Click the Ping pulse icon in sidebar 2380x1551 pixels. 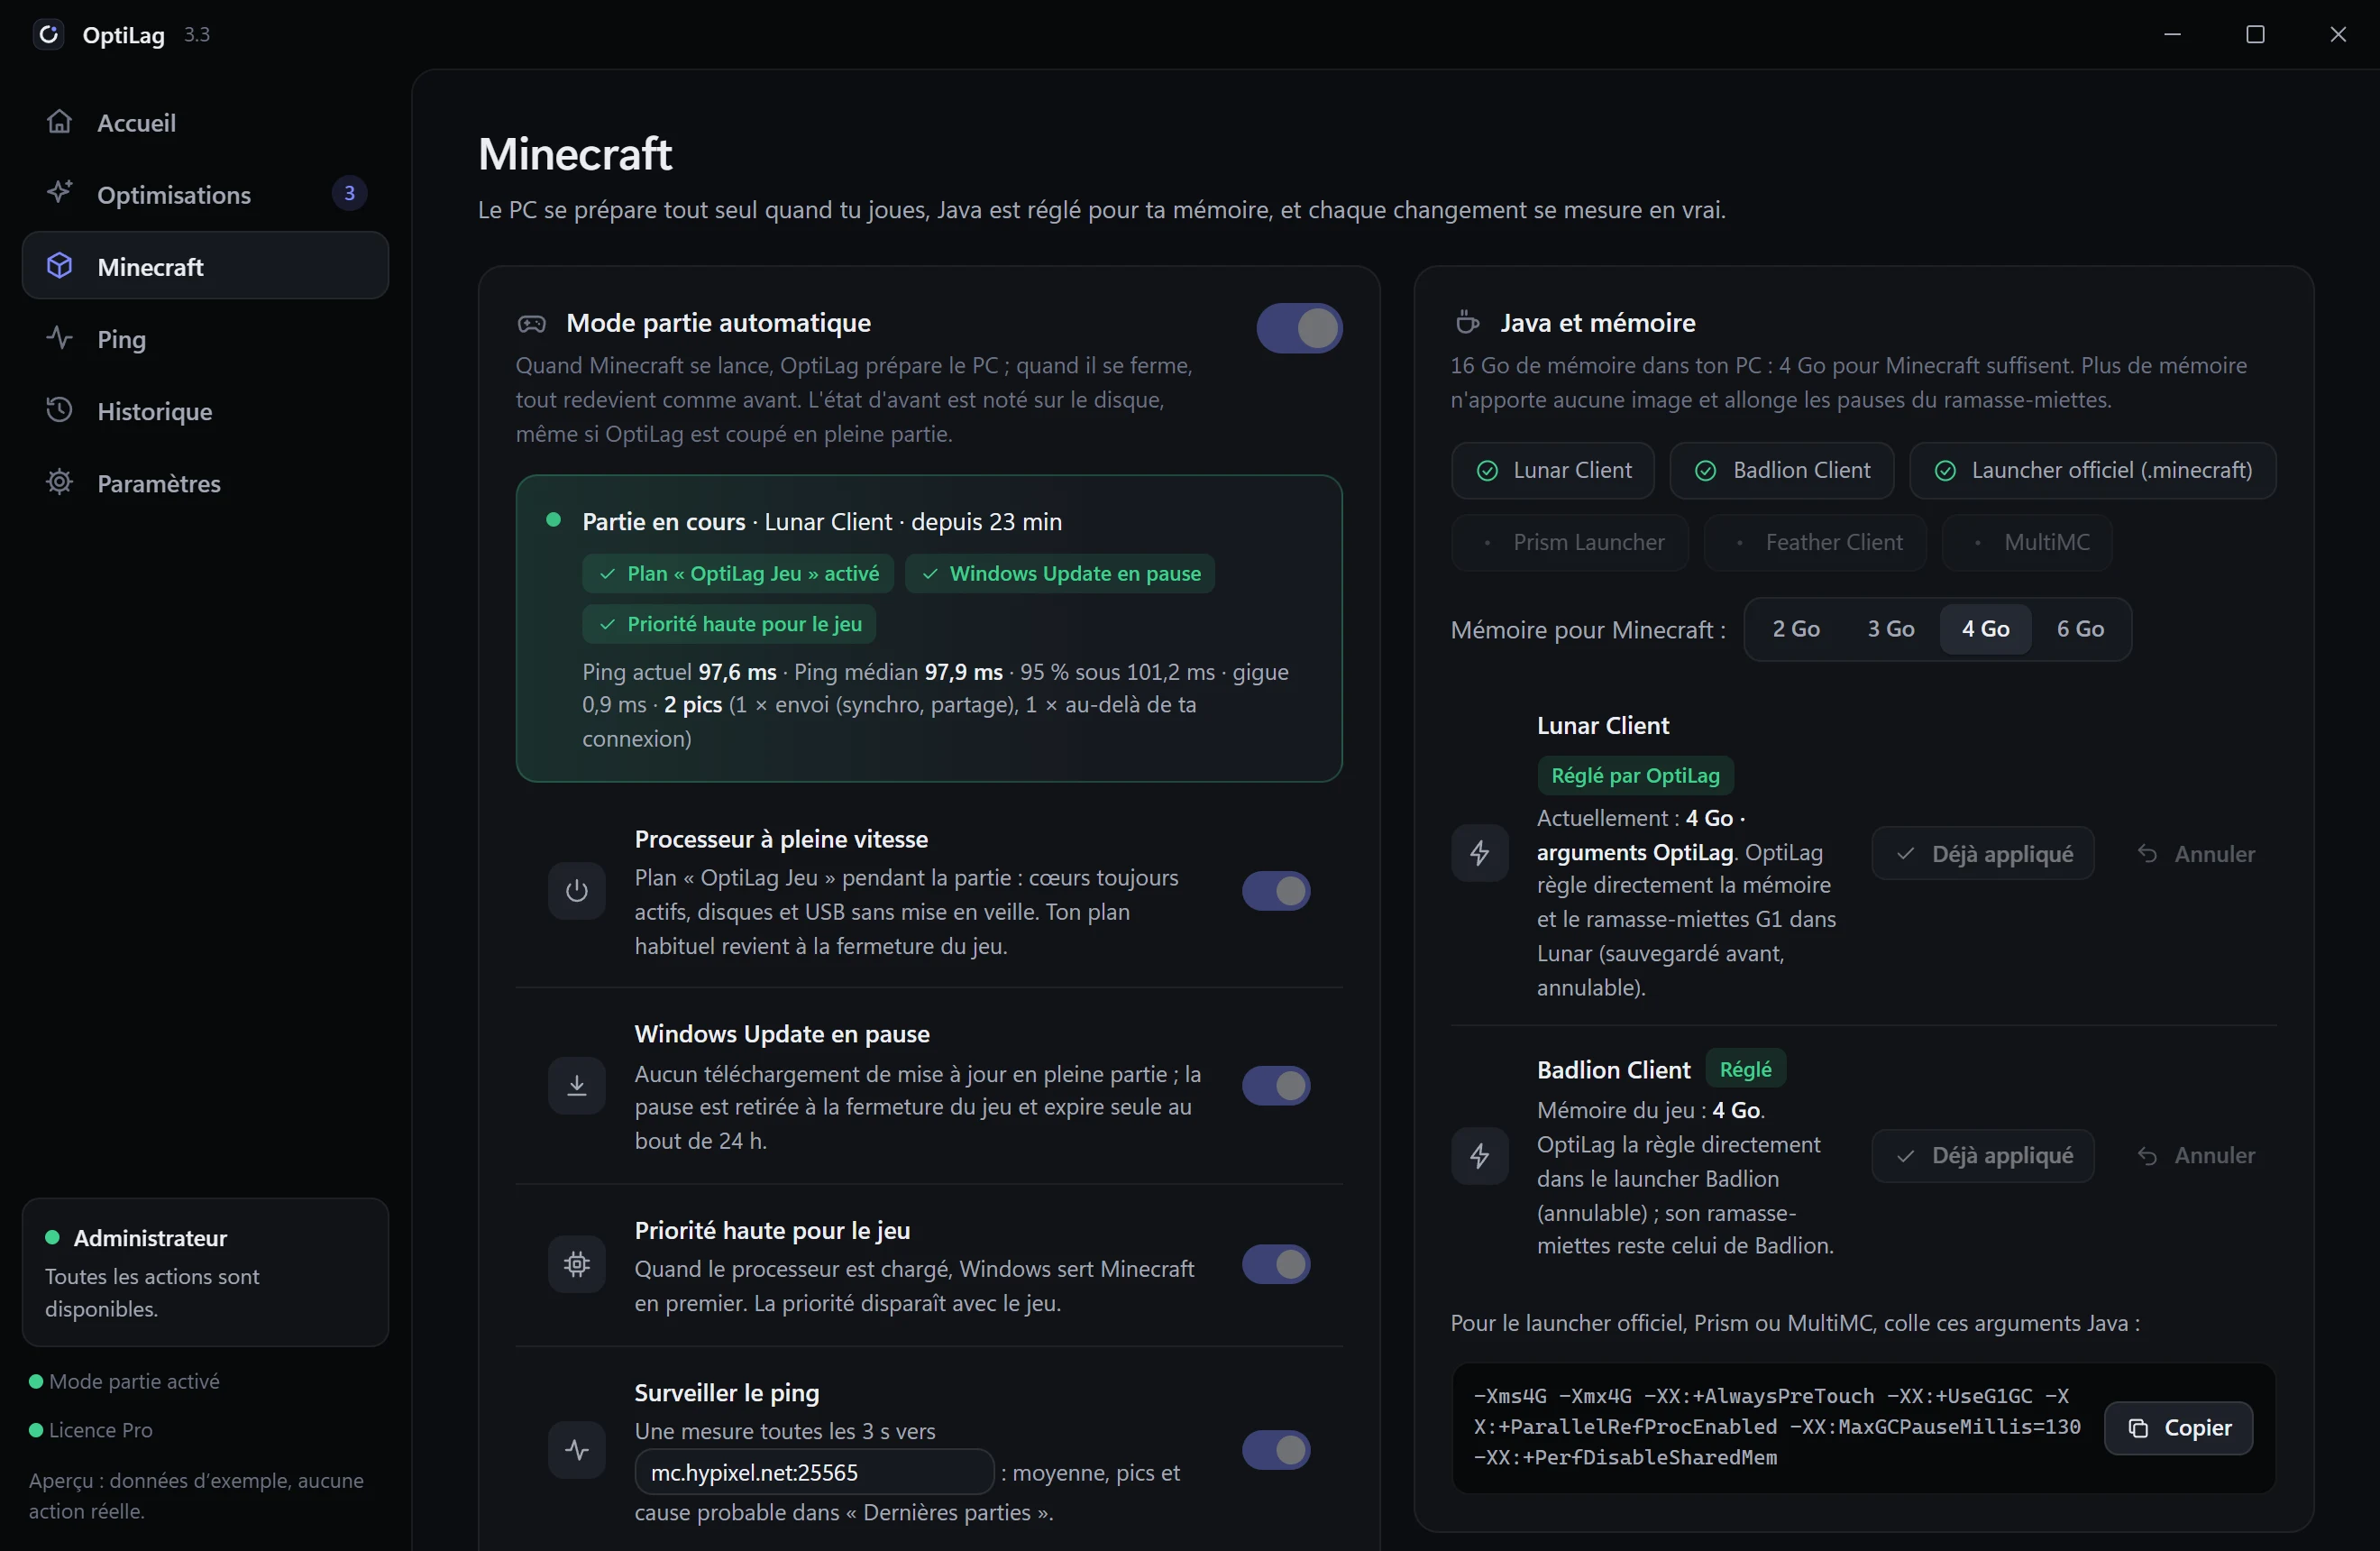(x=60, y=338)
